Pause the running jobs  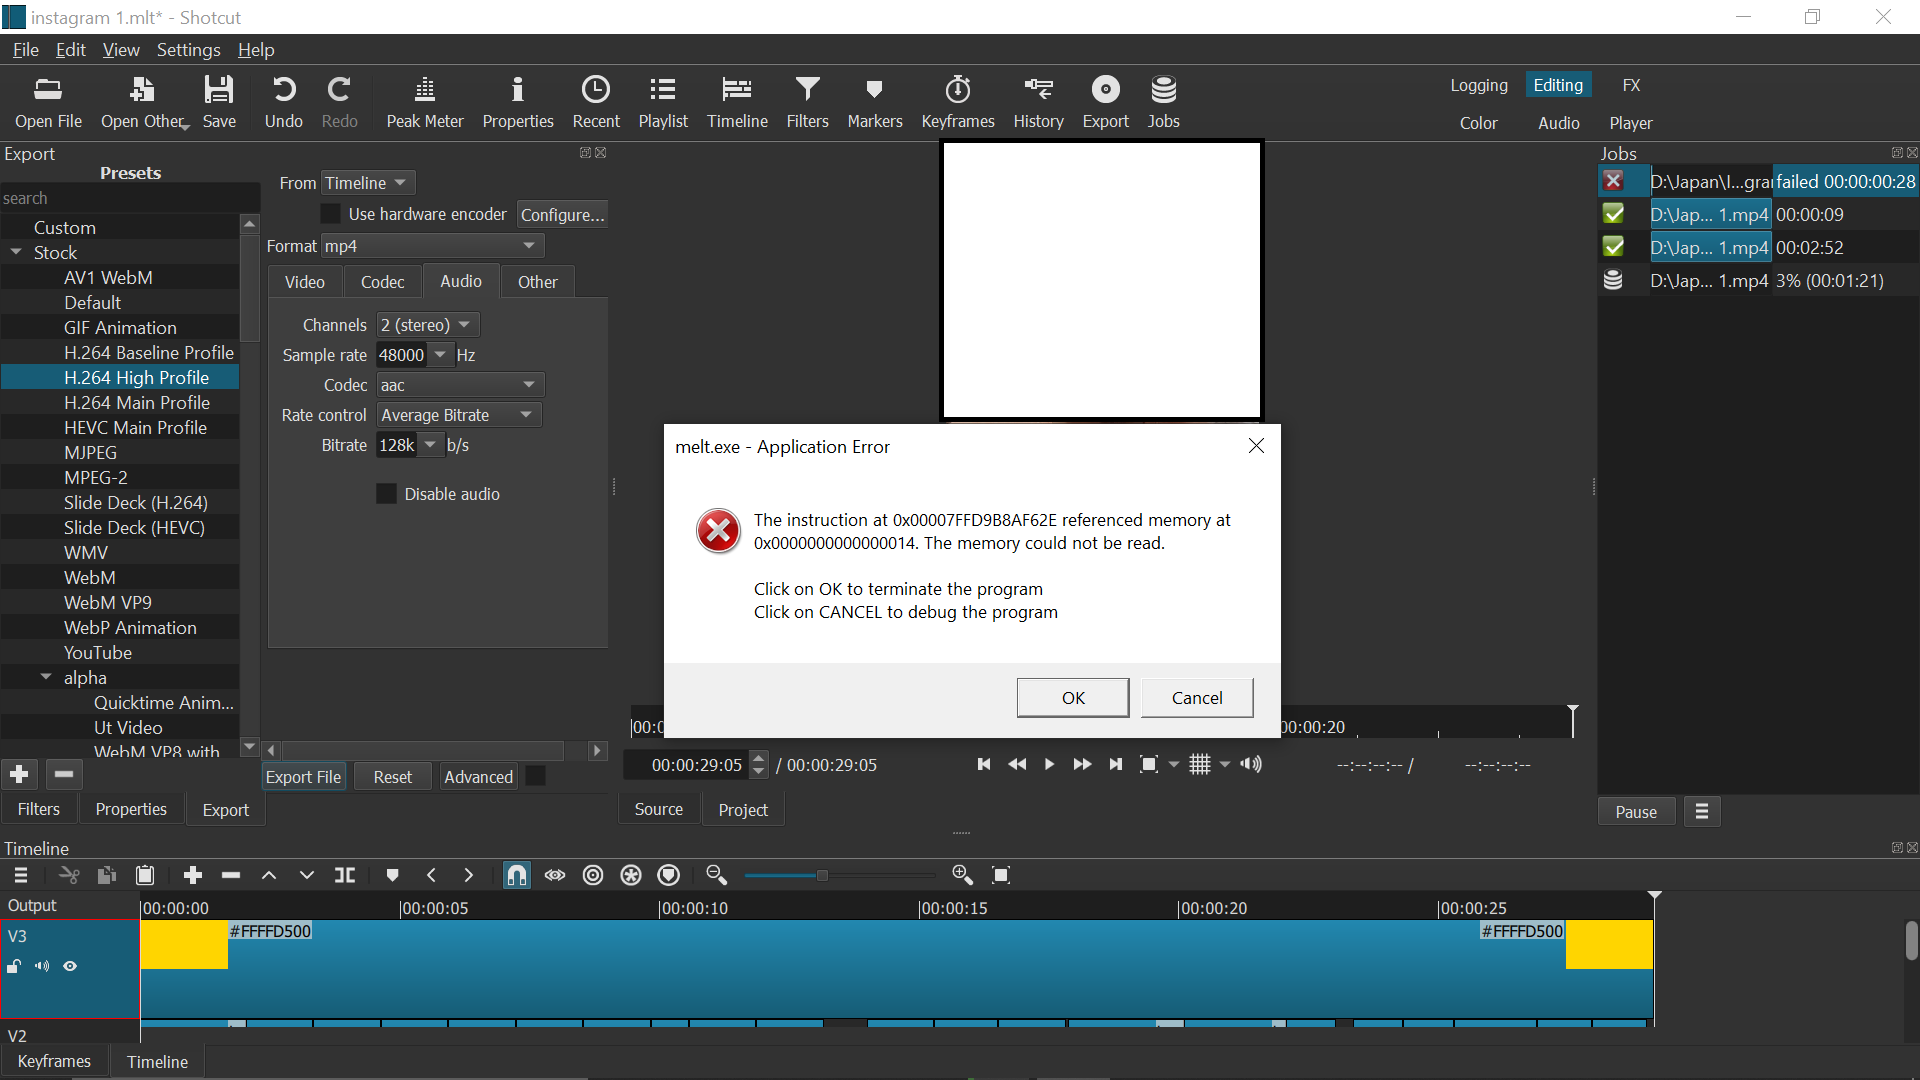[1636, 812]
